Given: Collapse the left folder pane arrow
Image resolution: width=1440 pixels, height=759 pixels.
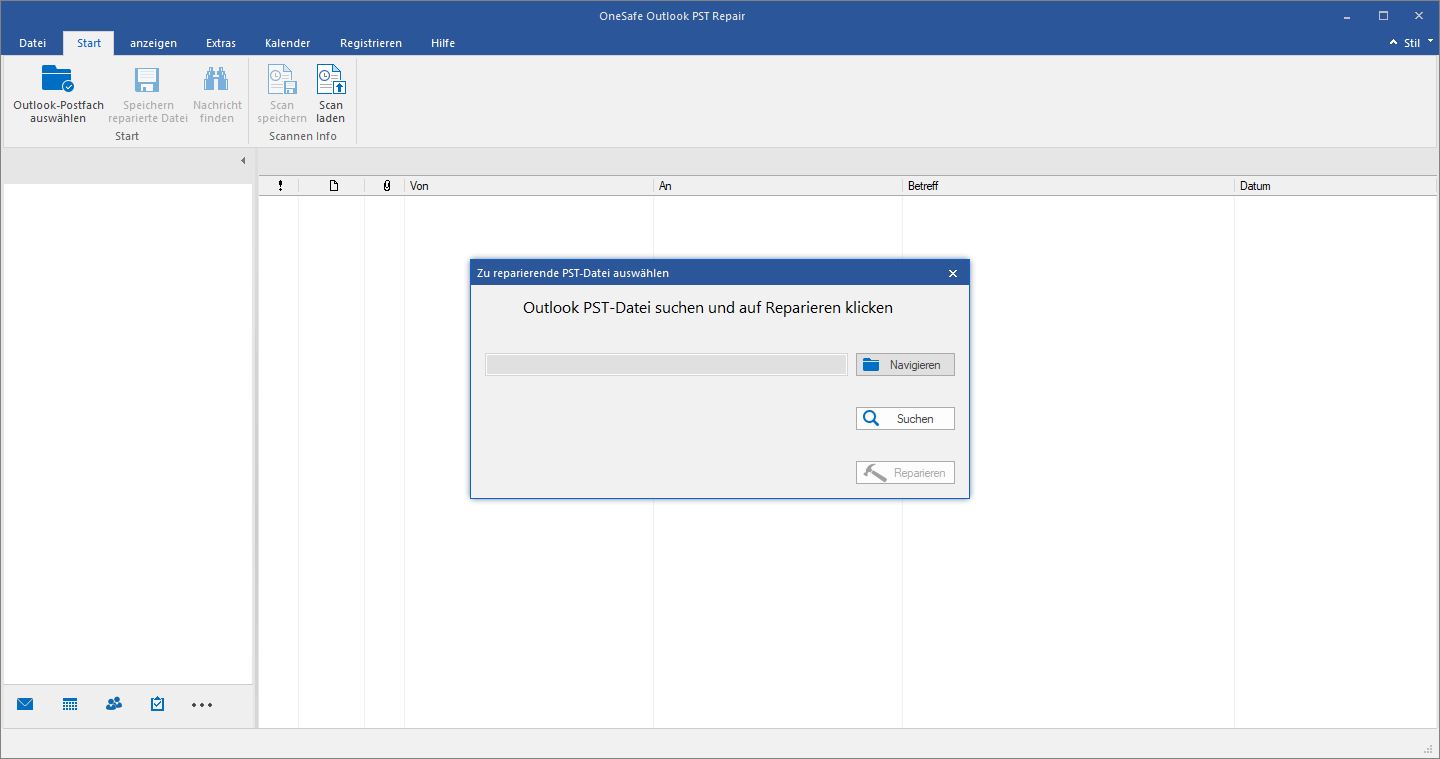Looking at the screenshot, I should [243, 161].
